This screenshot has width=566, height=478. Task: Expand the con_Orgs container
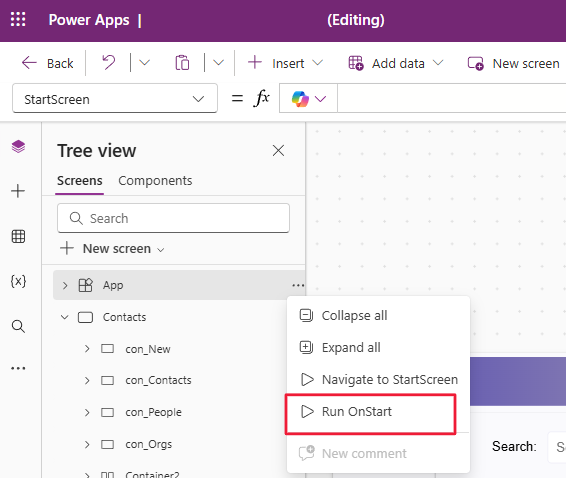pos(87,444)
